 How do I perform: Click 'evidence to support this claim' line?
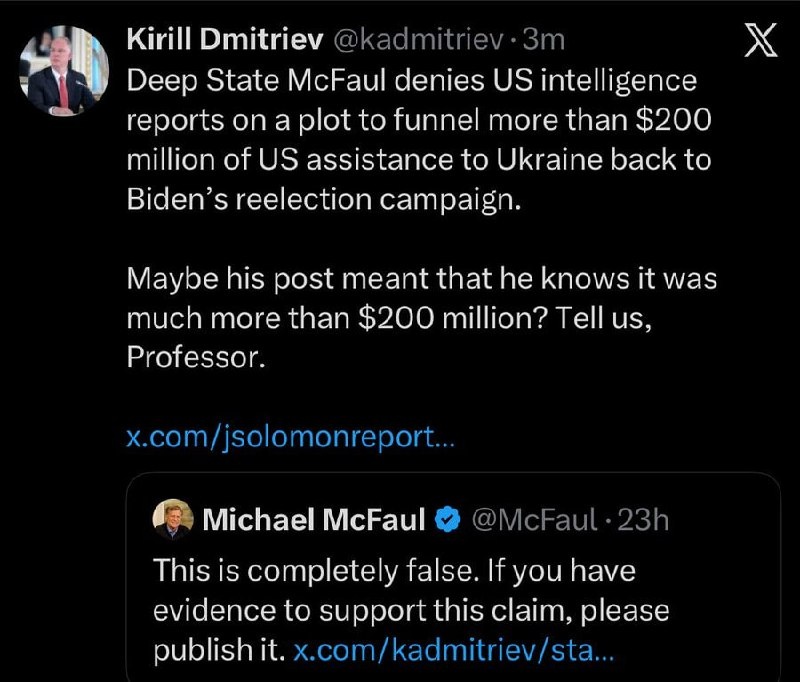coord(410,610)
